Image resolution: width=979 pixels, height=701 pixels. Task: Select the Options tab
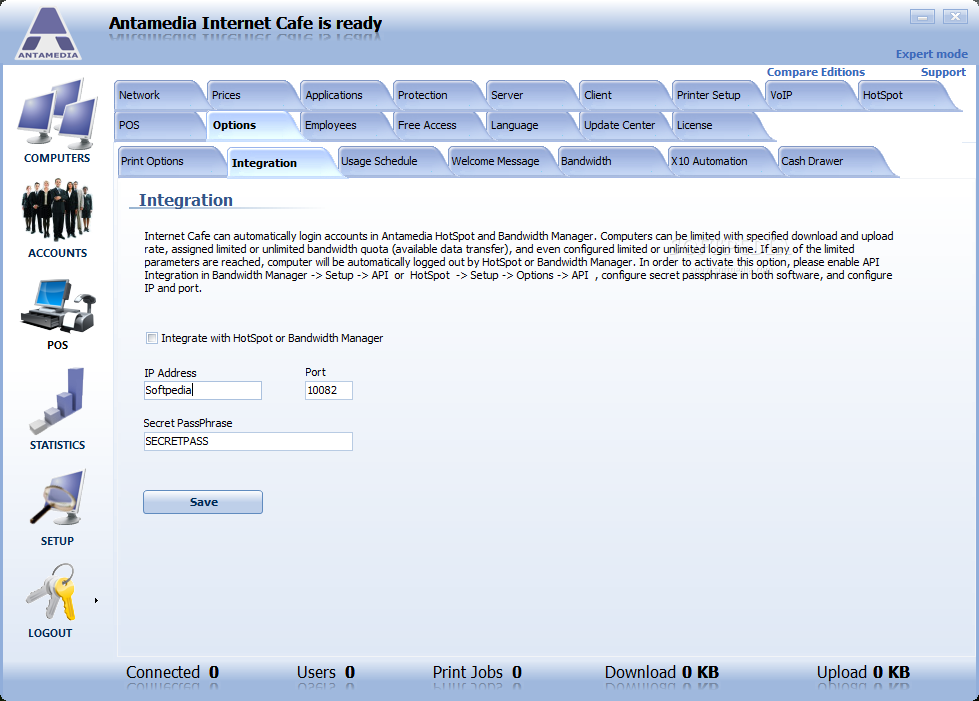(x=251, y=125)
